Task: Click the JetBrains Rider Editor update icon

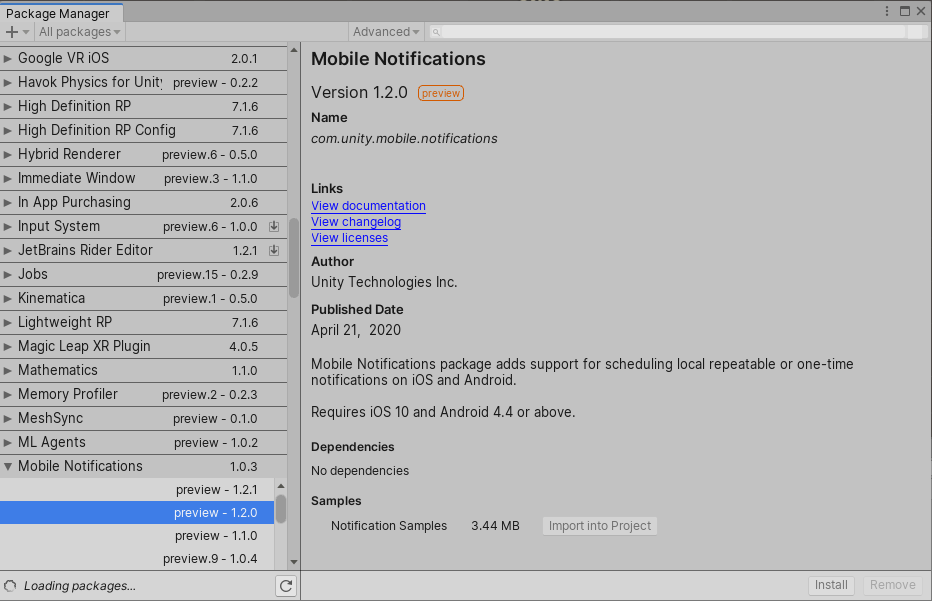Action: click(x=274, y=250)
